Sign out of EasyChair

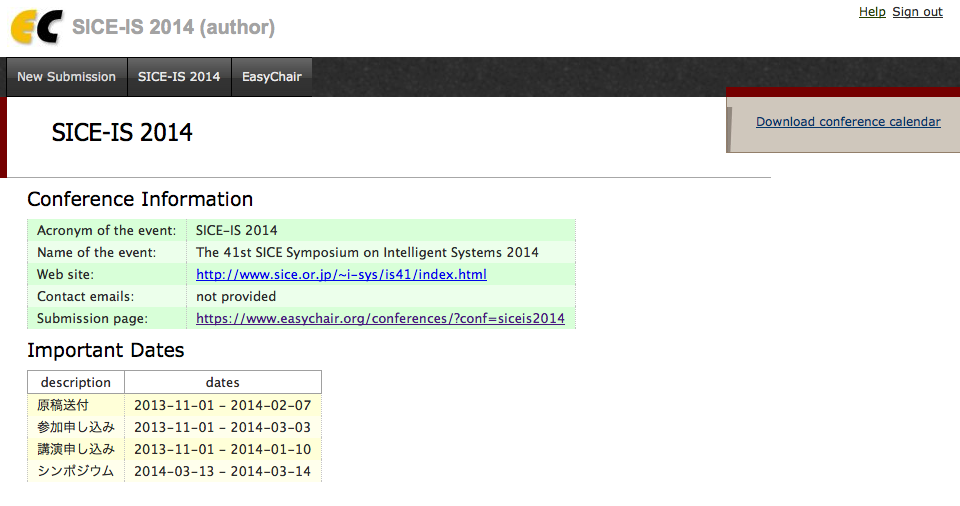point(917,12)
